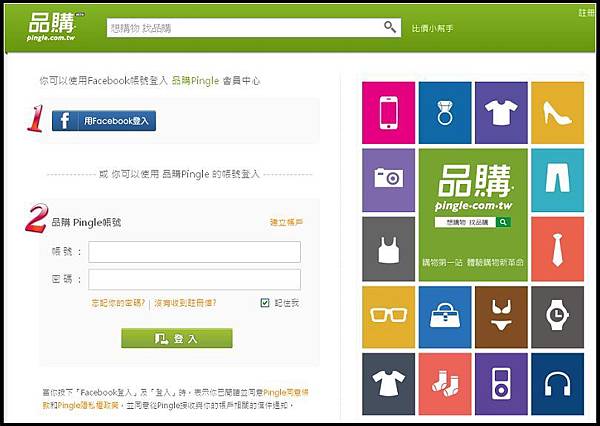The height and width of the screenshot is (426, 600).
Task: Choose the purple camera category tile
Action: [x=388, y=180]
